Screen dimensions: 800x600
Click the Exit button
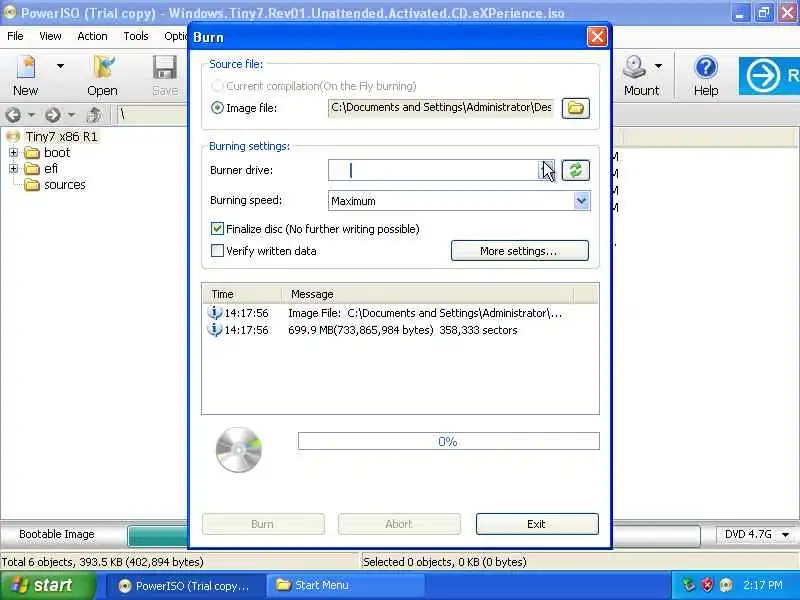pos(537,524)
